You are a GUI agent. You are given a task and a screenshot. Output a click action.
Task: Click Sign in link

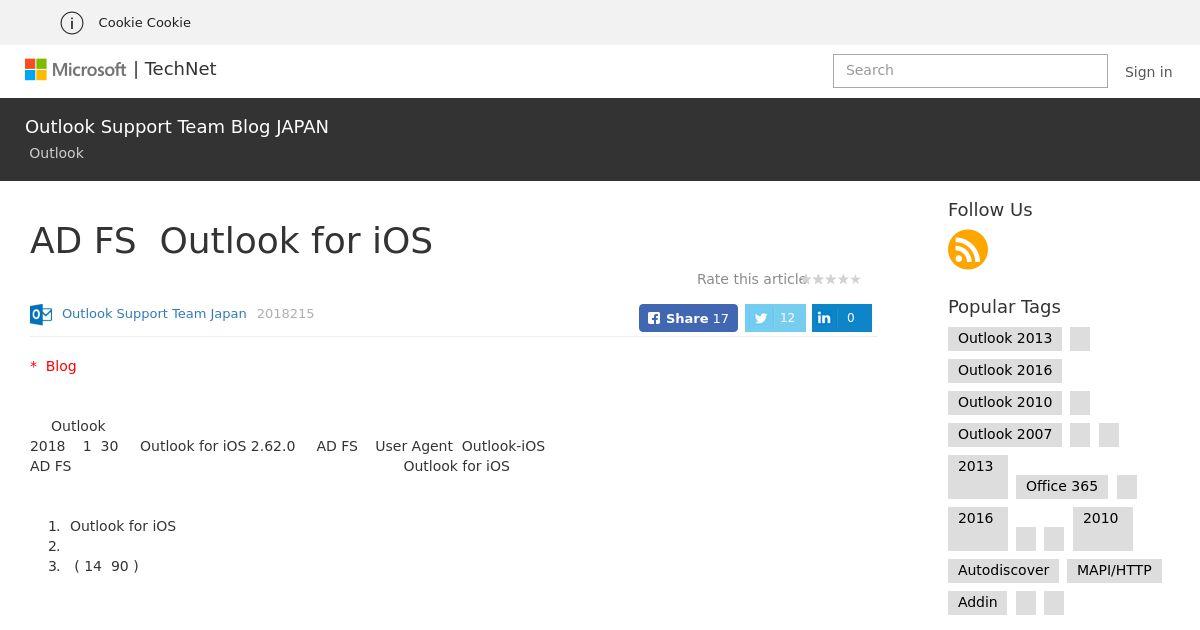coord(1148,72)
